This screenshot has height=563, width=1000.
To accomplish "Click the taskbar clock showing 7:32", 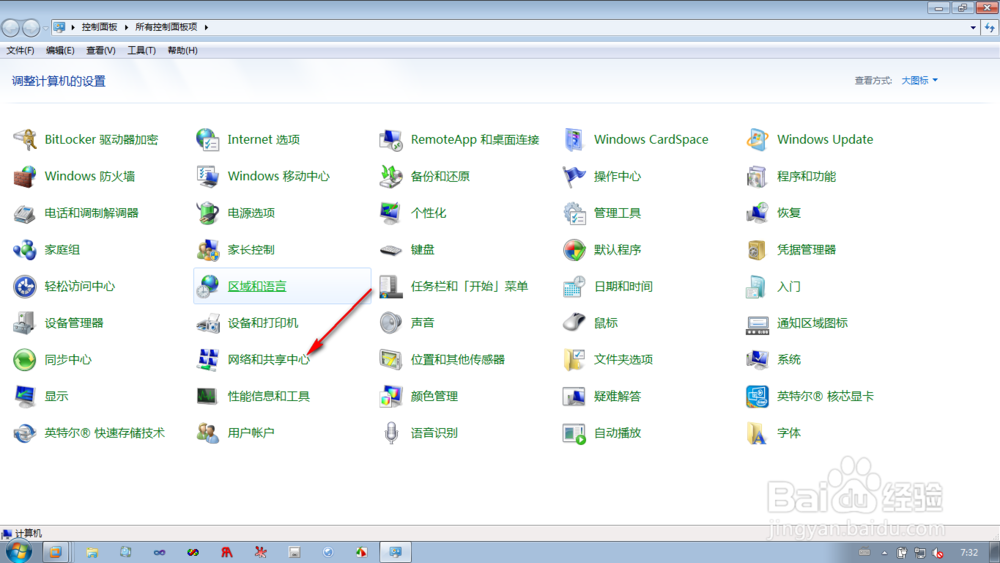I will click(x=969, y=552).
